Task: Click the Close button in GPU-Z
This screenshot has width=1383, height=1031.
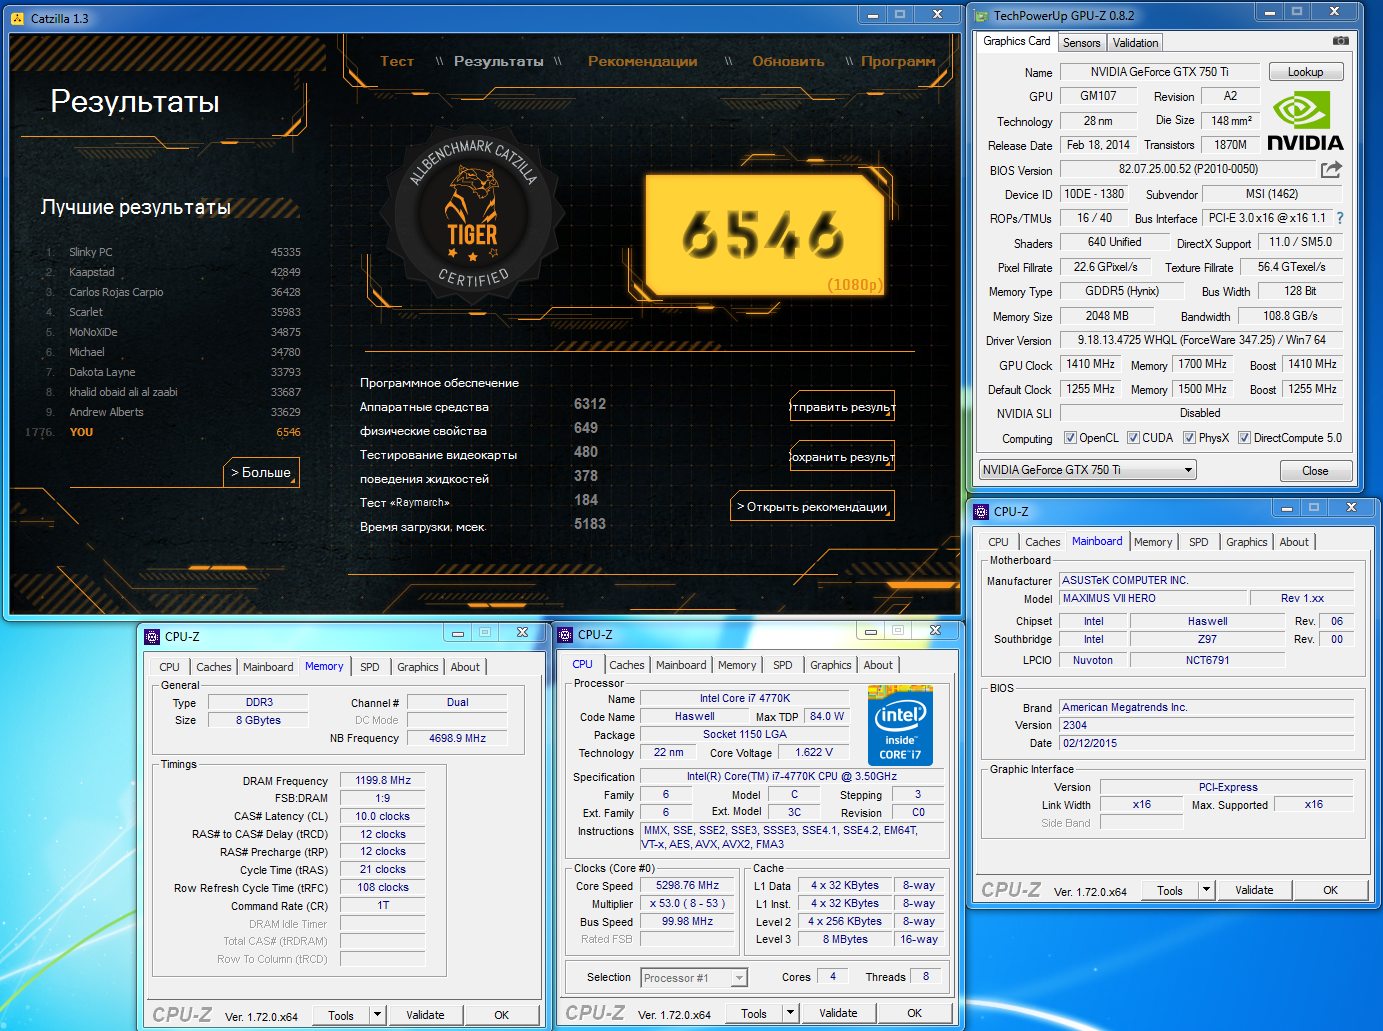Action: tap(1315, 471)
